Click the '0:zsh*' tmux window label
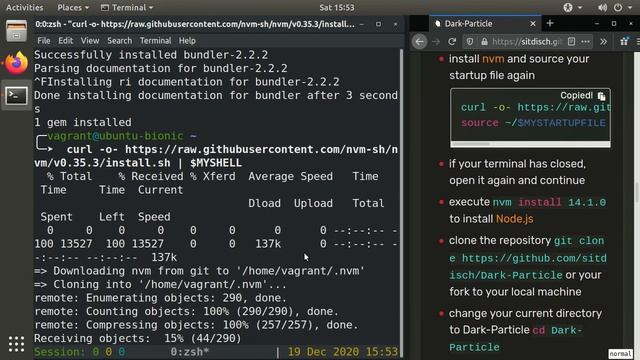 click(189, 352)
